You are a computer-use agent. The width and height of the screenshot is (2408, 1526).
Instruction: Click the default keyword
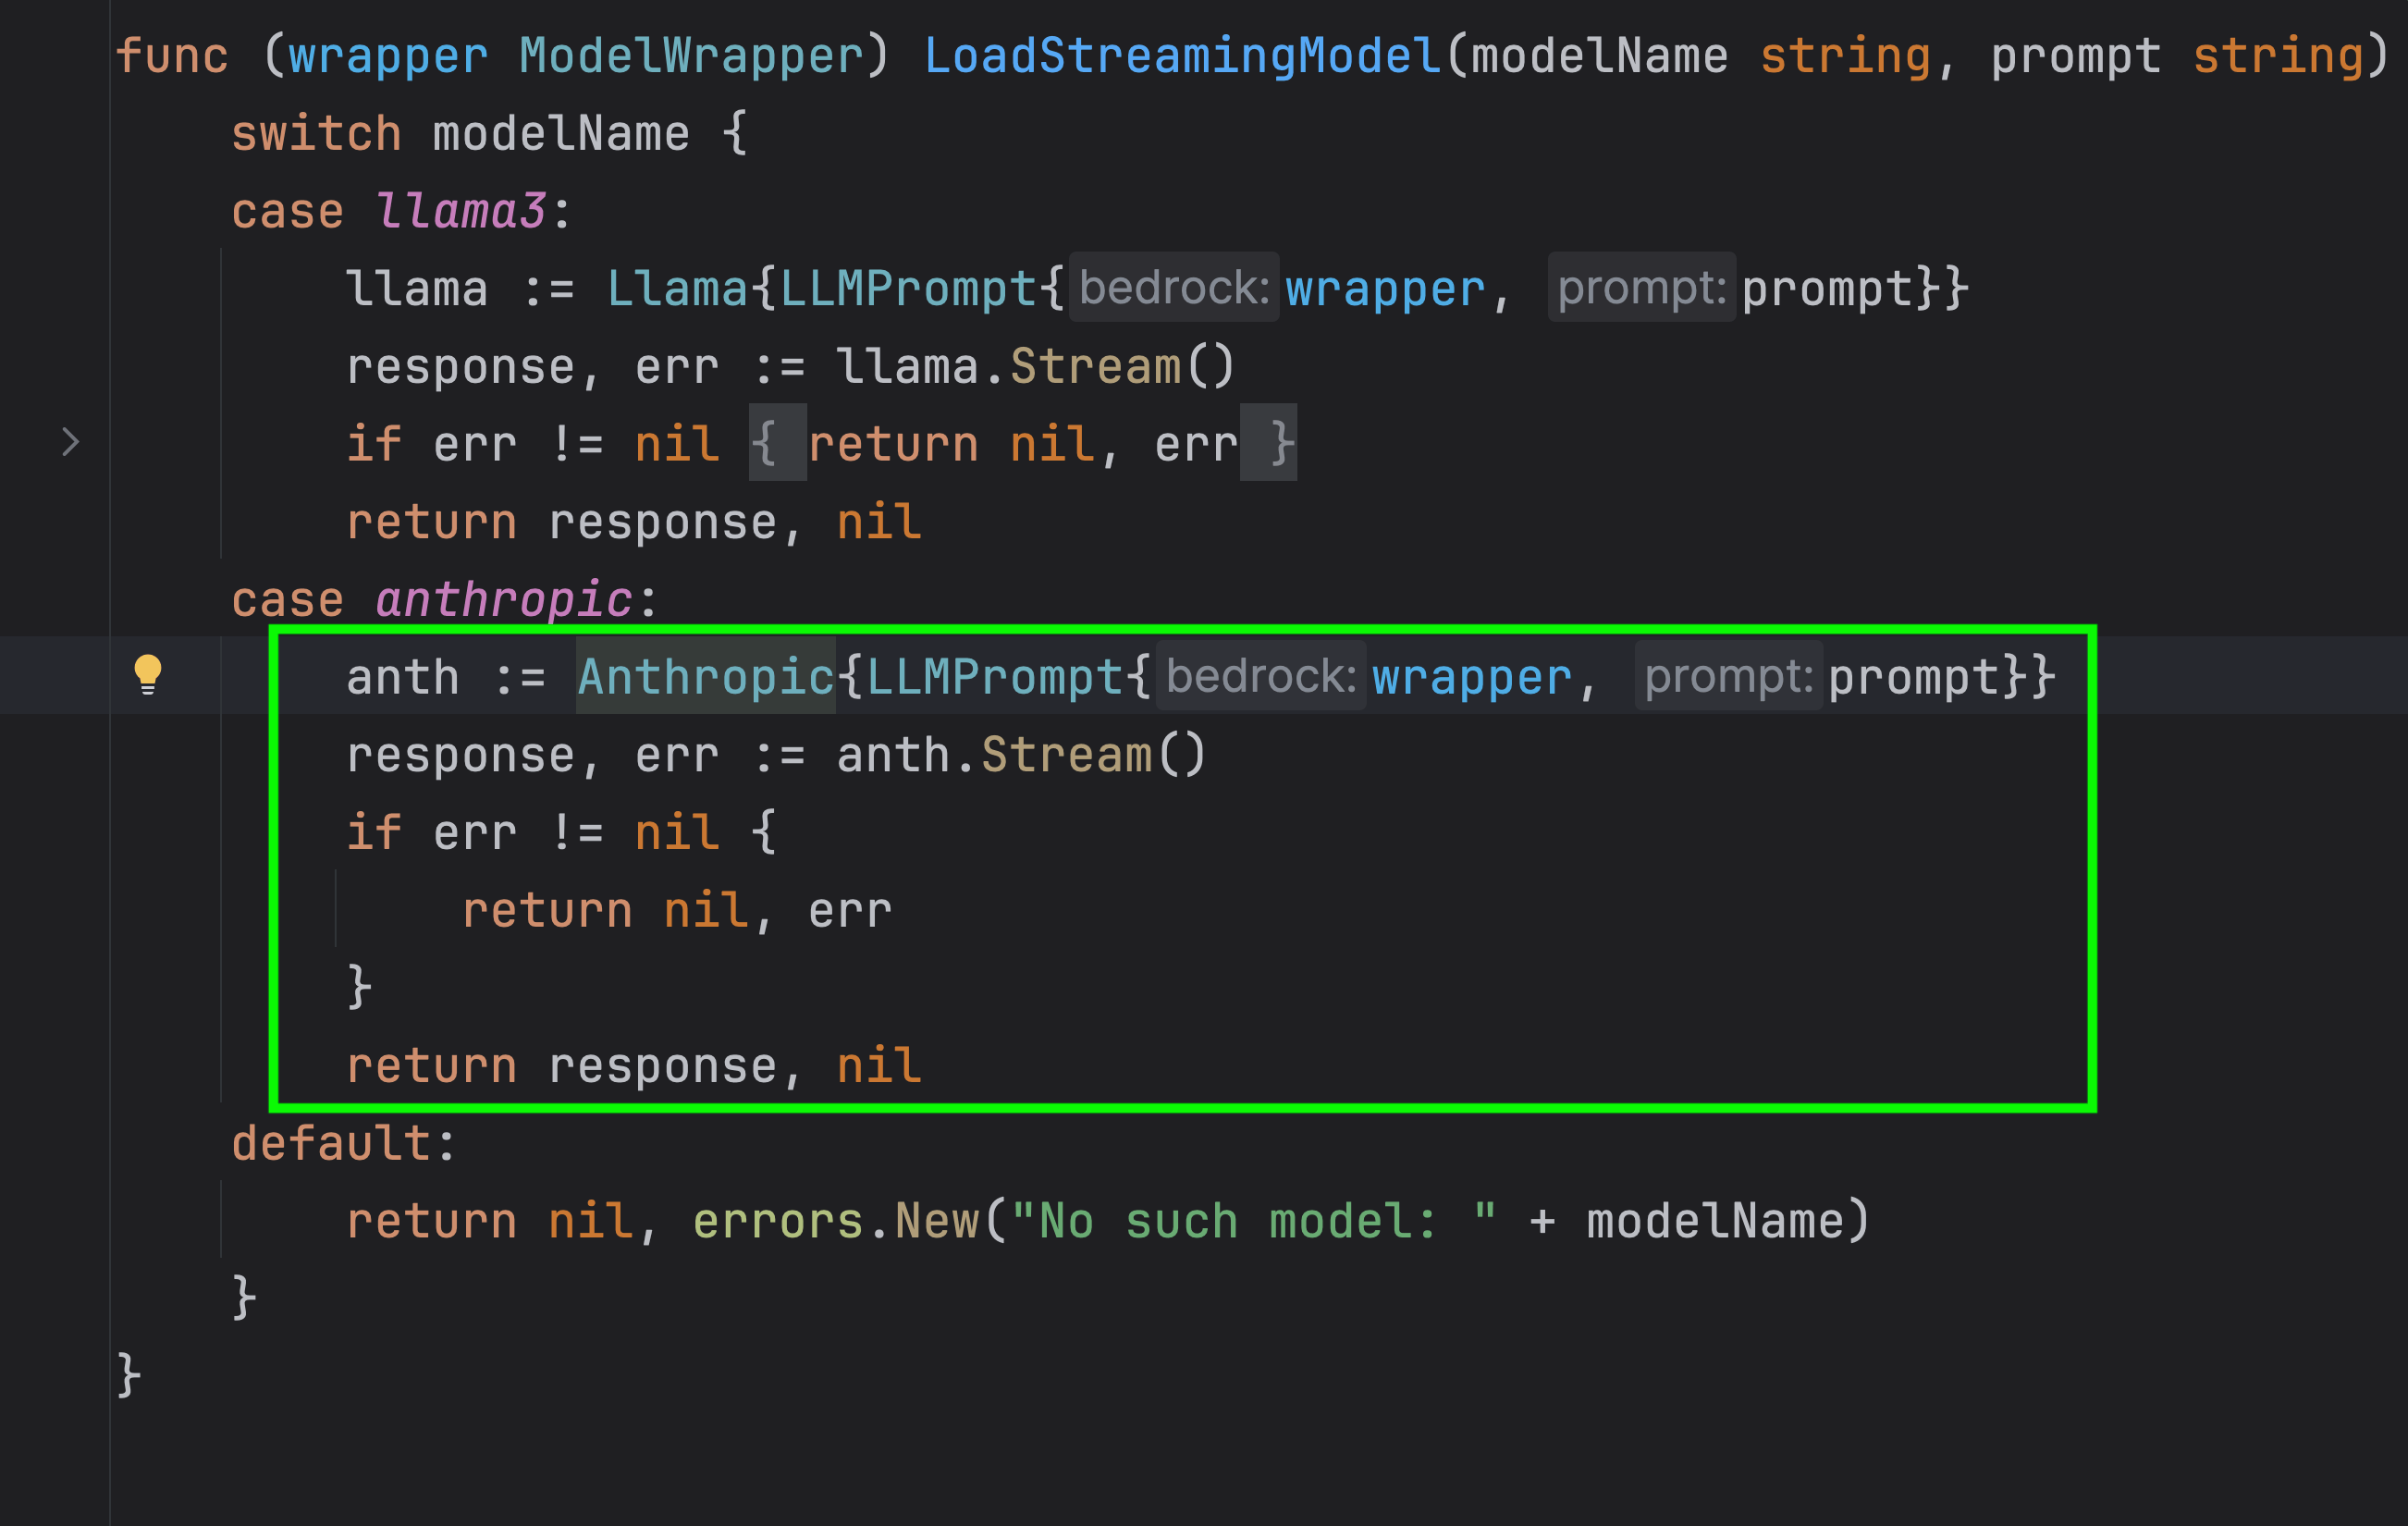coord(332,1143)
